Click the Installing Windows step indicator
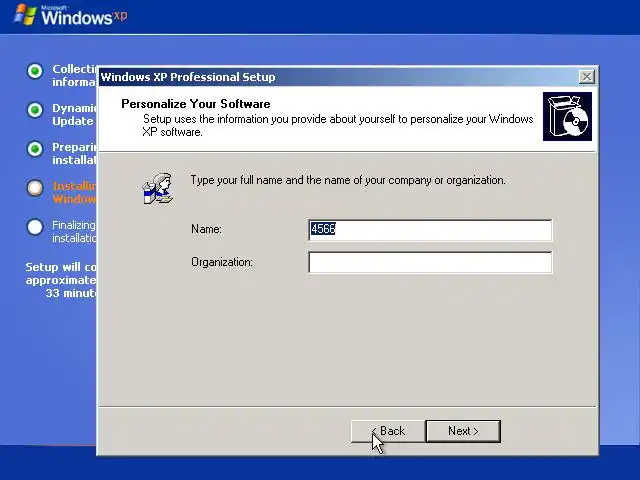The width and height of the screenshot is (640, 480). tap(35, 188)
